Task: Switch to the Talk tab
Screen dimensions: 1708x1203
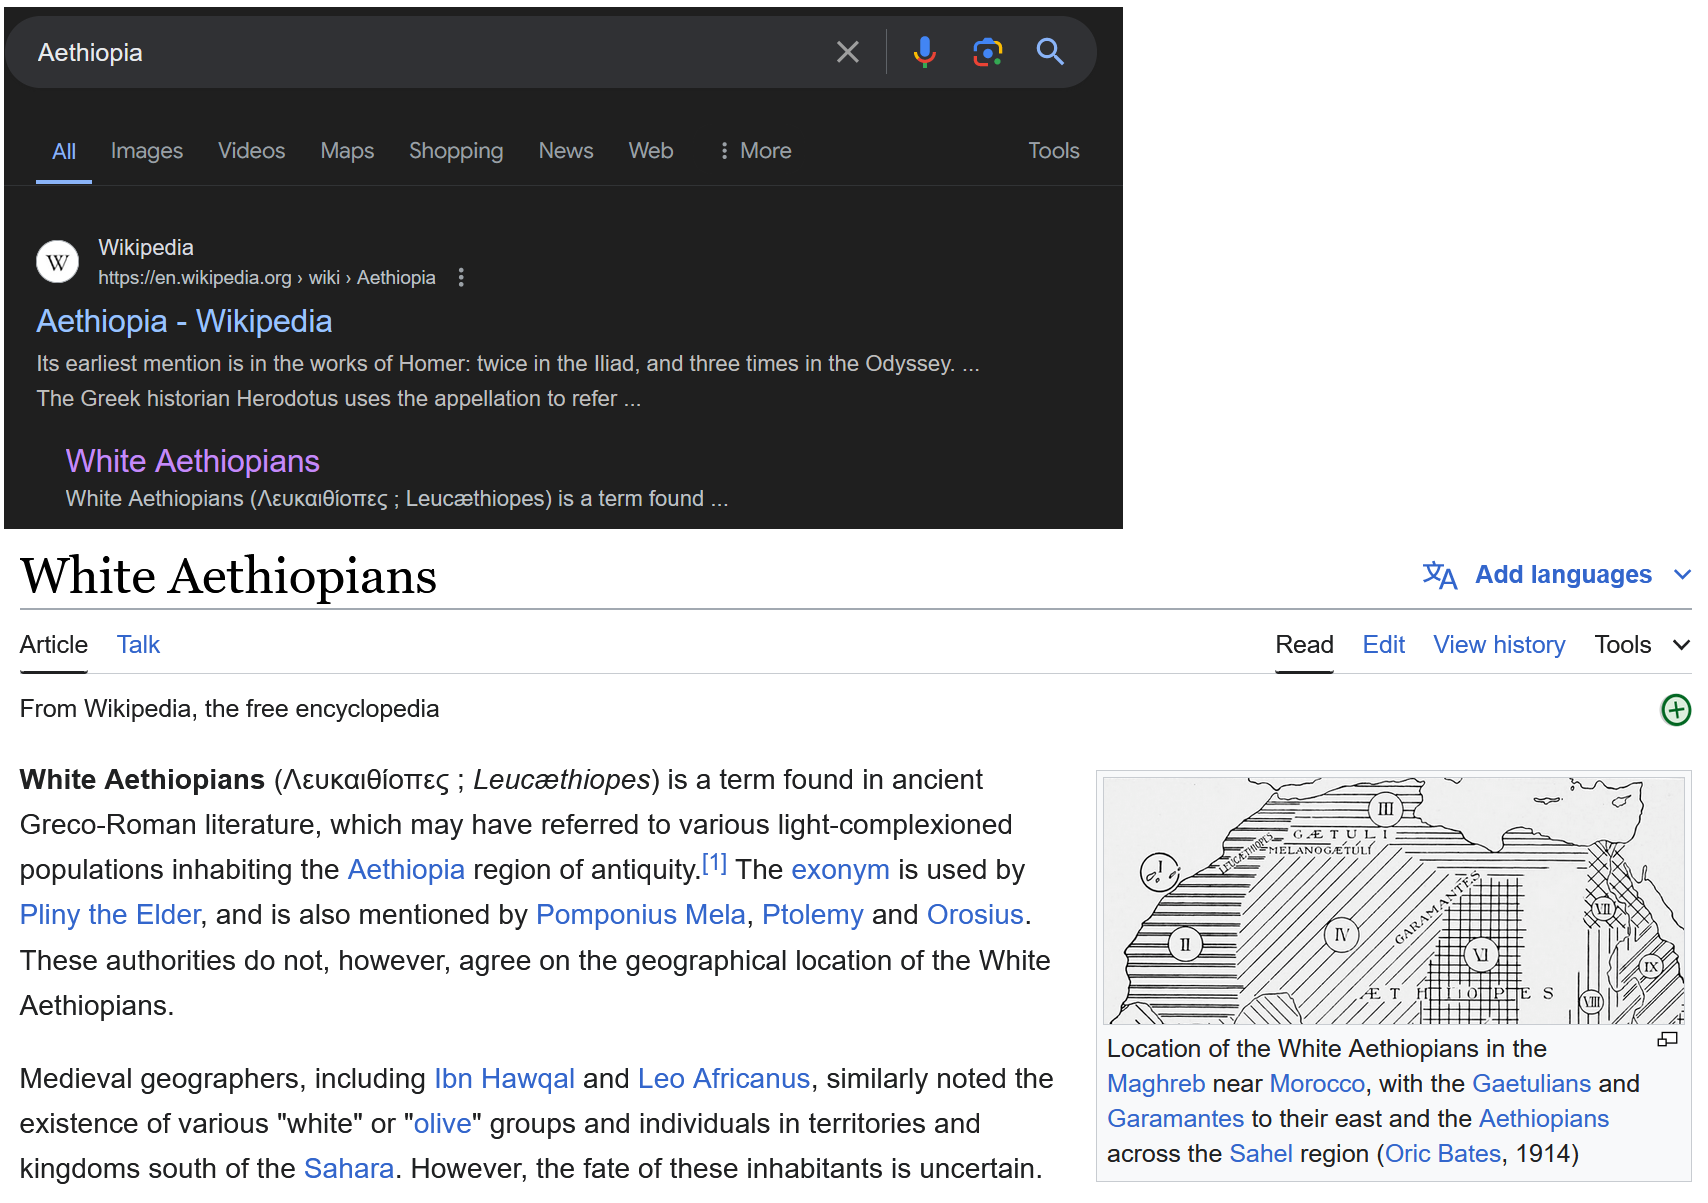Action: point(138,645)
